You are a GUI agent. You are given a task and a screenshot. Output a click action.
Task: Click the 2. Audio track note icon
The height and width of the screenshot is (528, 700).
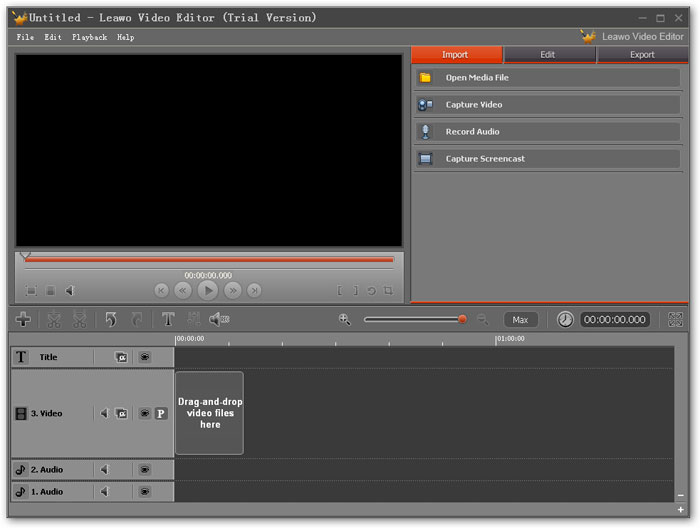(x=20, y=470)
